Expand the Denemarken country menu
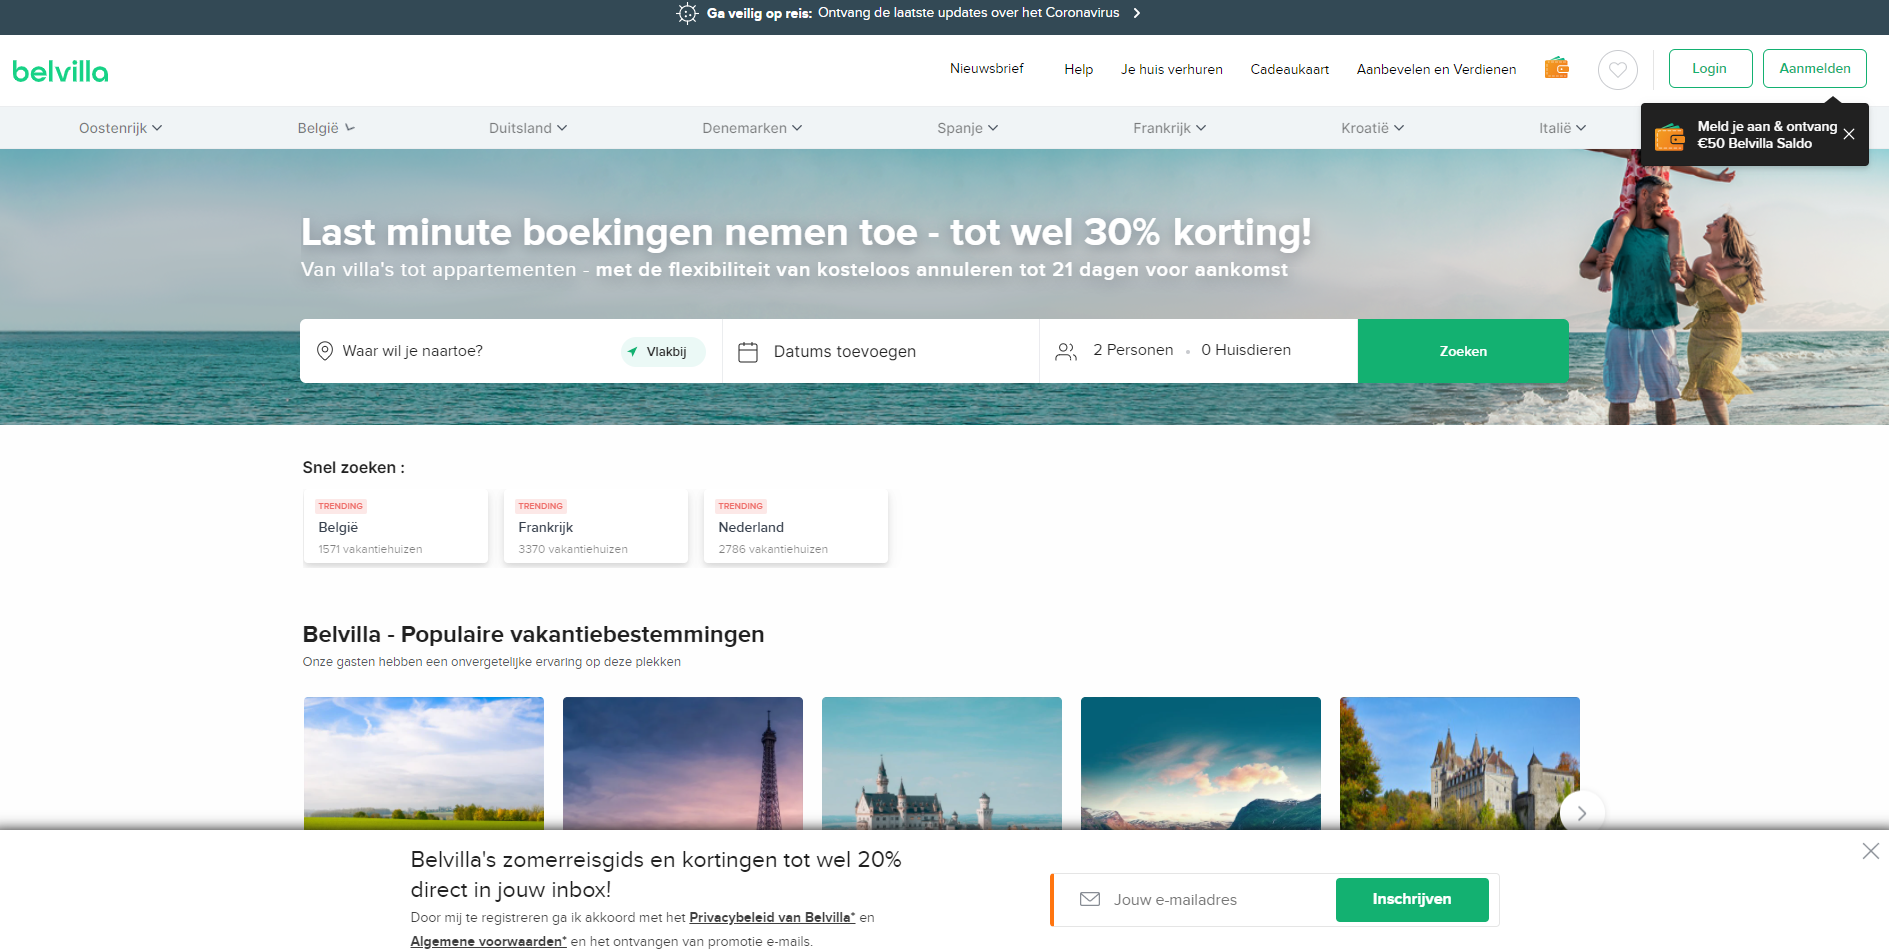The height and width of the screenshot is (951, 1889). pos(752,128)
